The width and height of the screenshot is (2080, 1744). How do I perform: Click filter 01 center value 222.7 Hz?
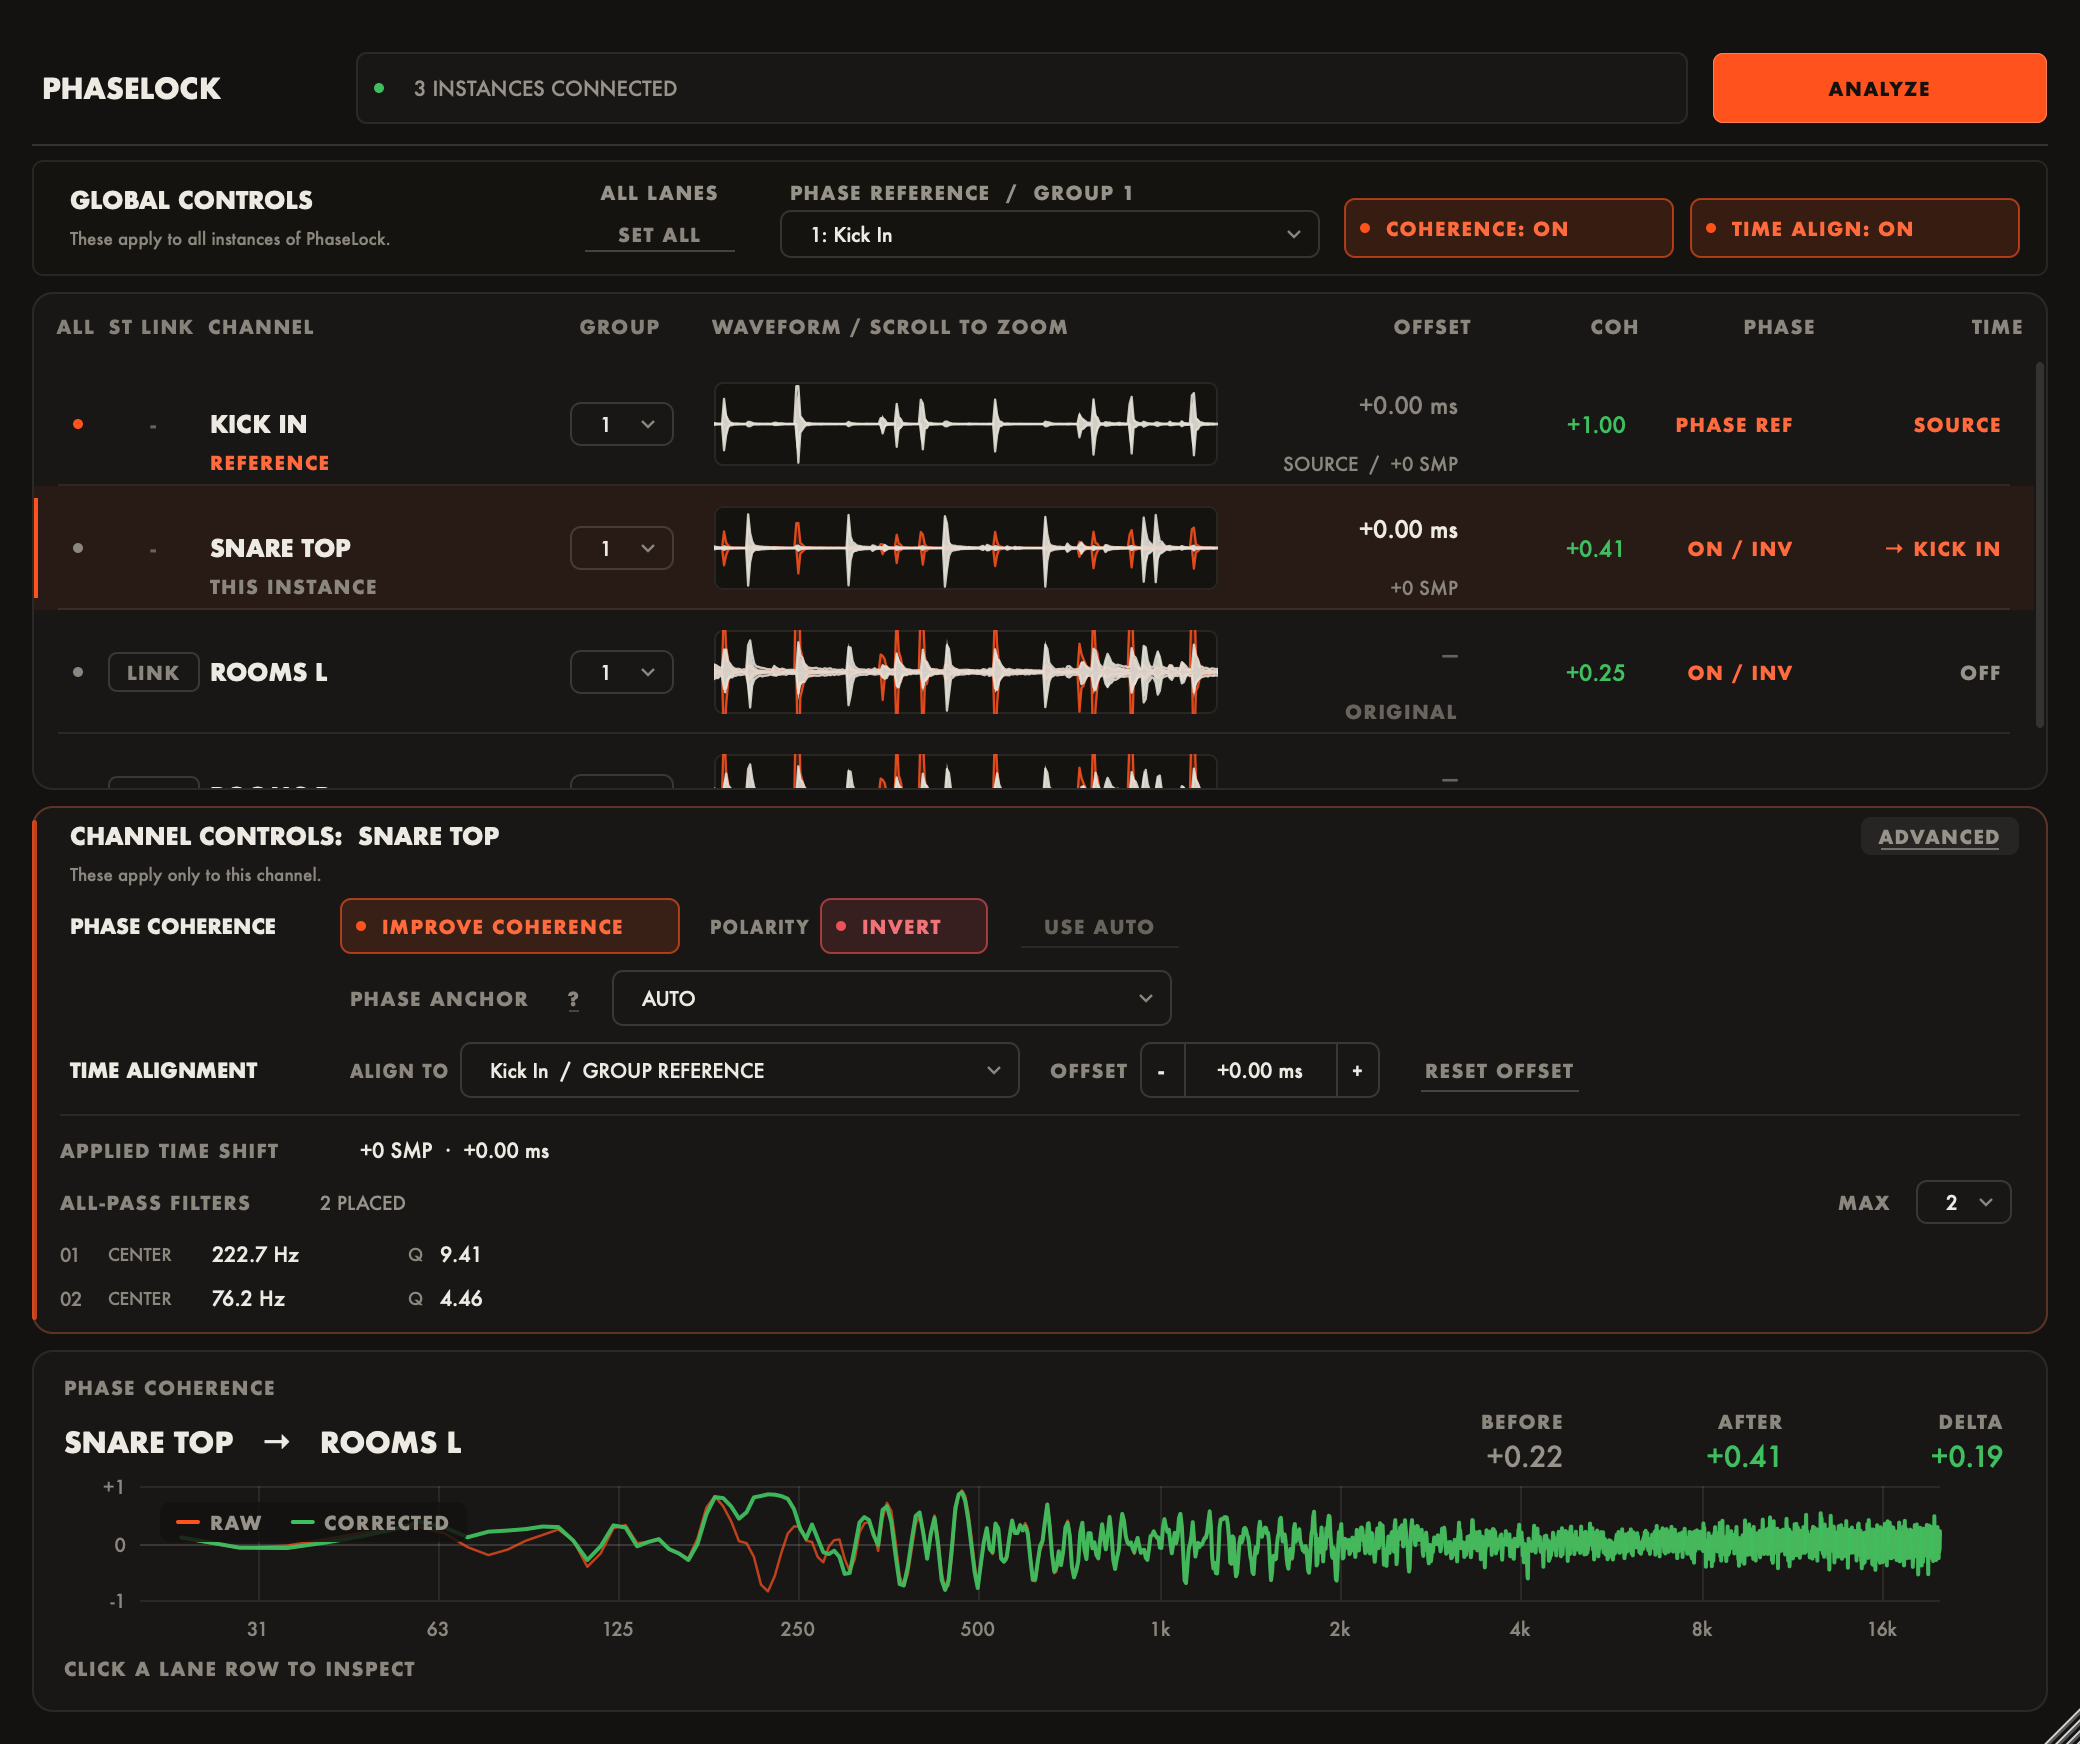255,1254
